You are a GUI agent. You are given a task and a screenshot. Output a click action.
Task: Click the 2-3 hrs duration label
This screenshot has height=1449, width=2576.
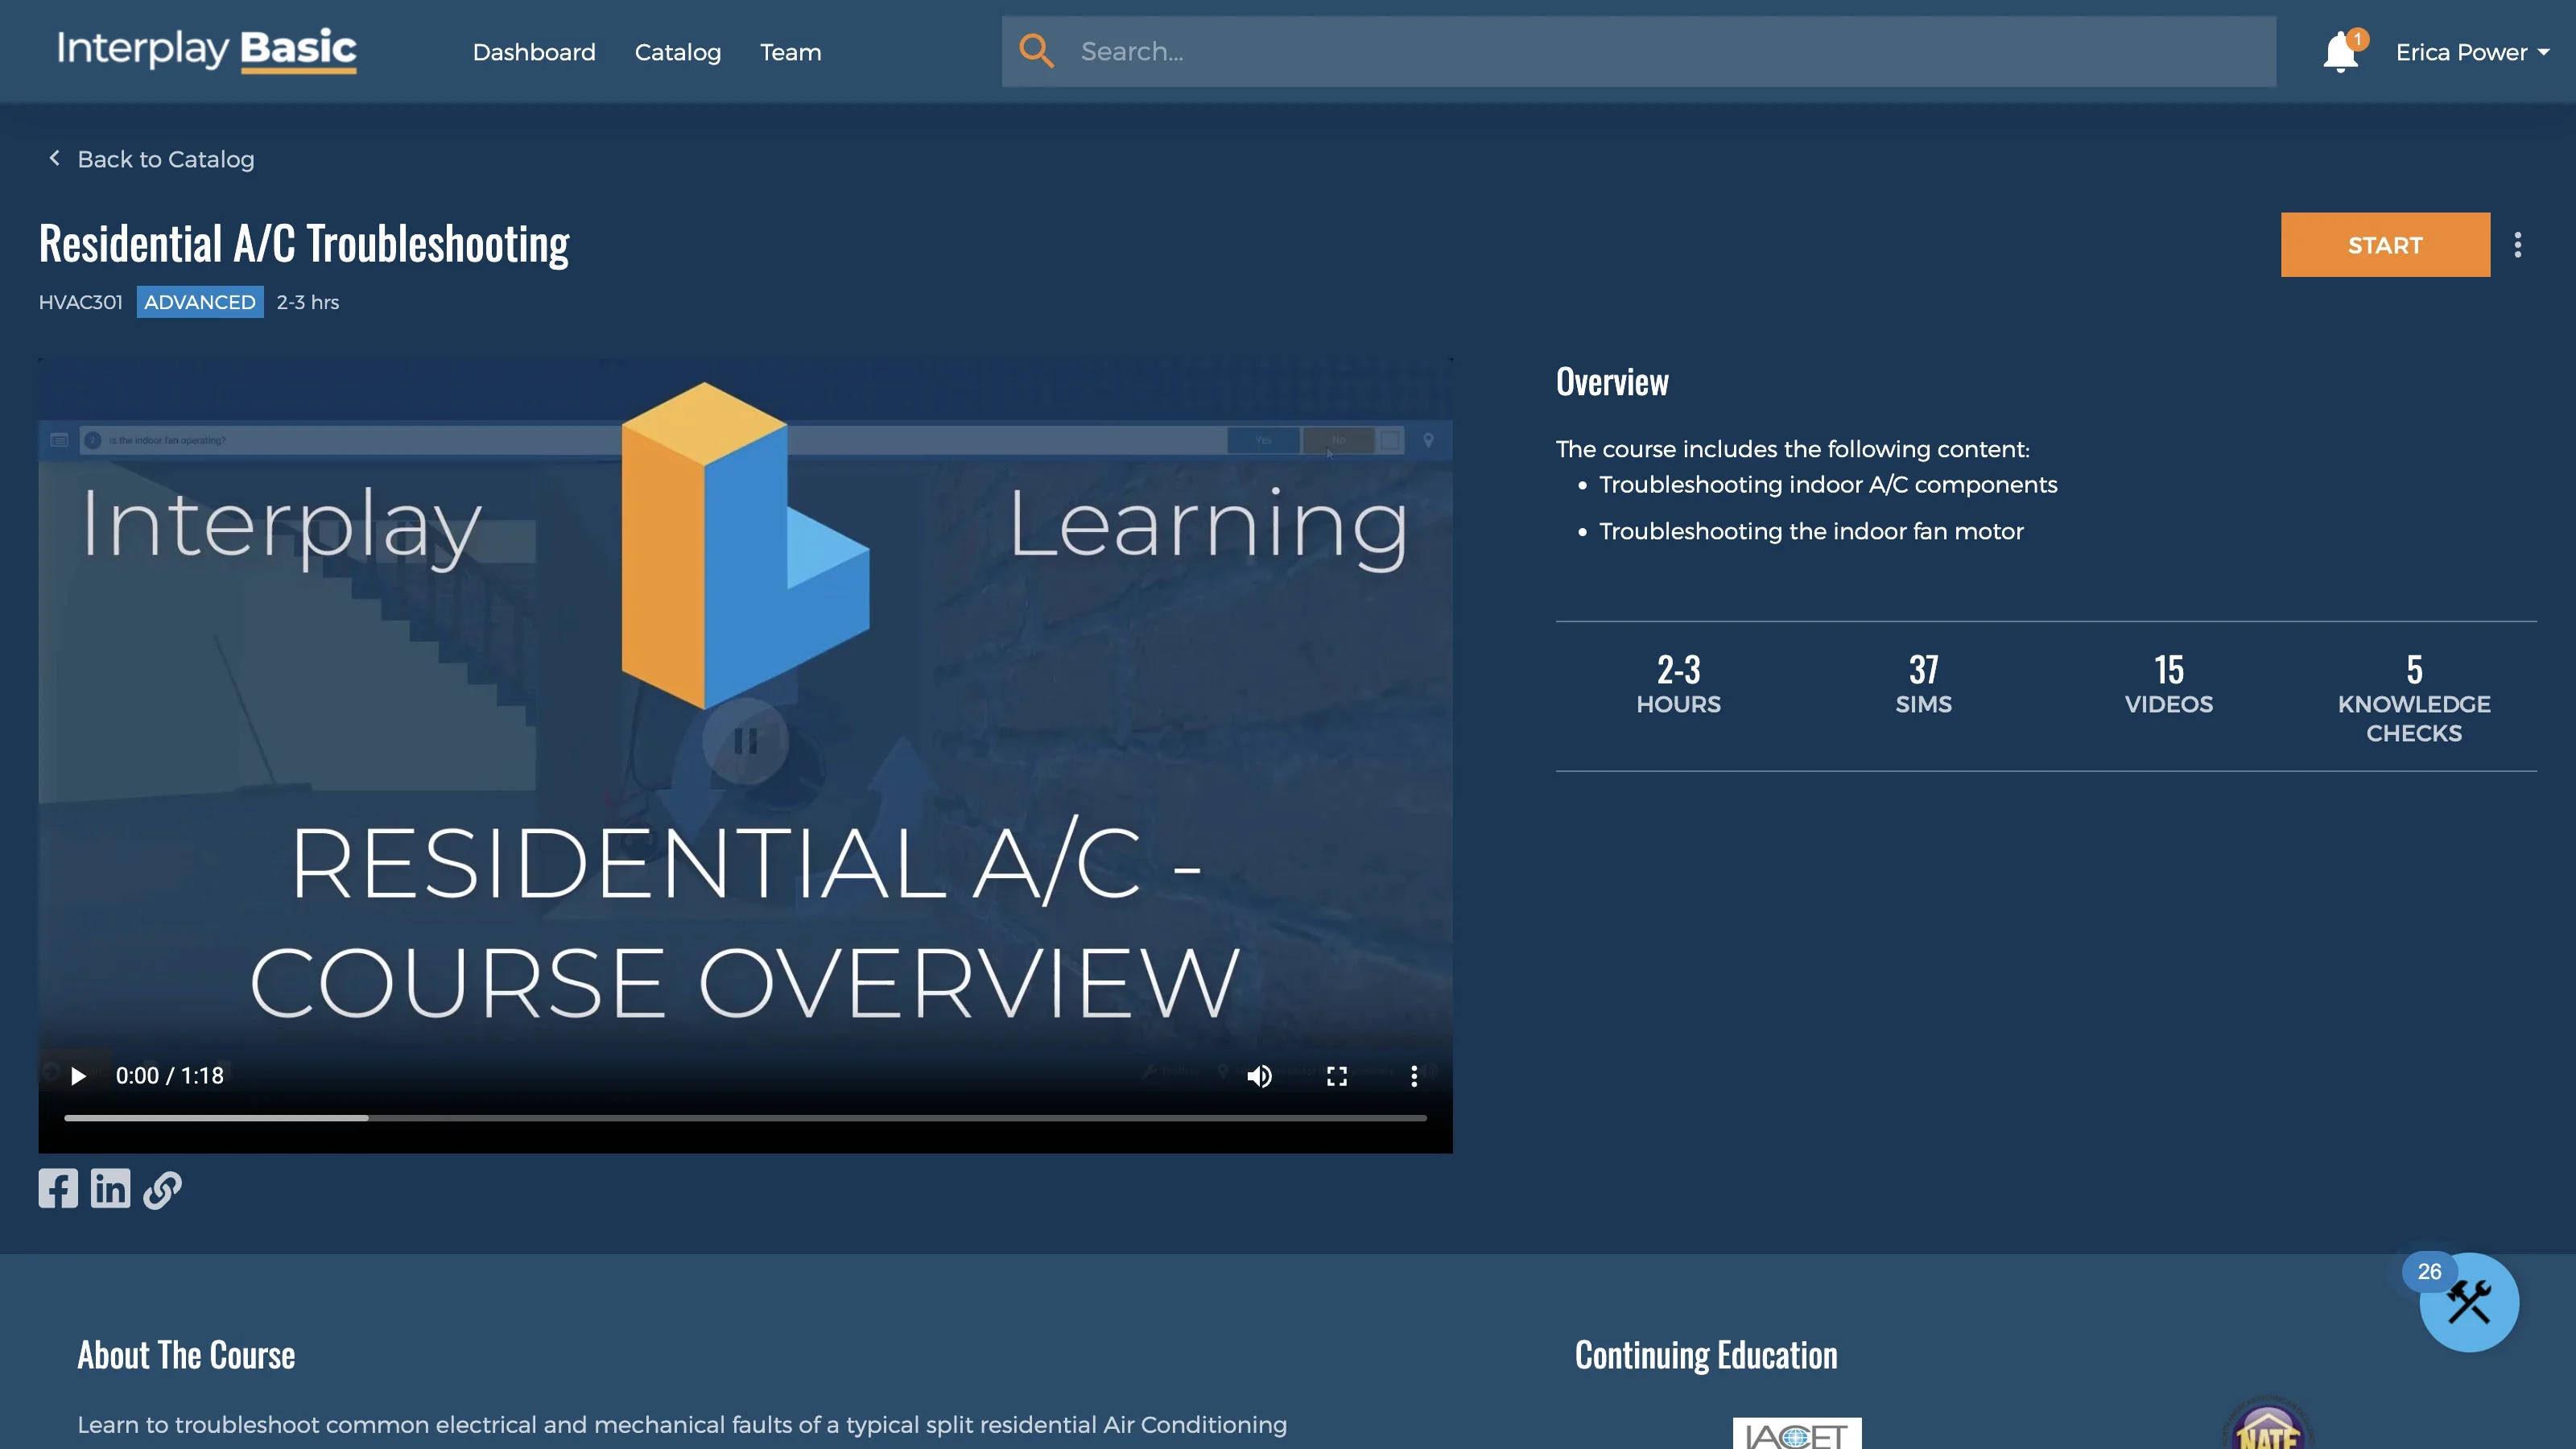click(308, 302)
